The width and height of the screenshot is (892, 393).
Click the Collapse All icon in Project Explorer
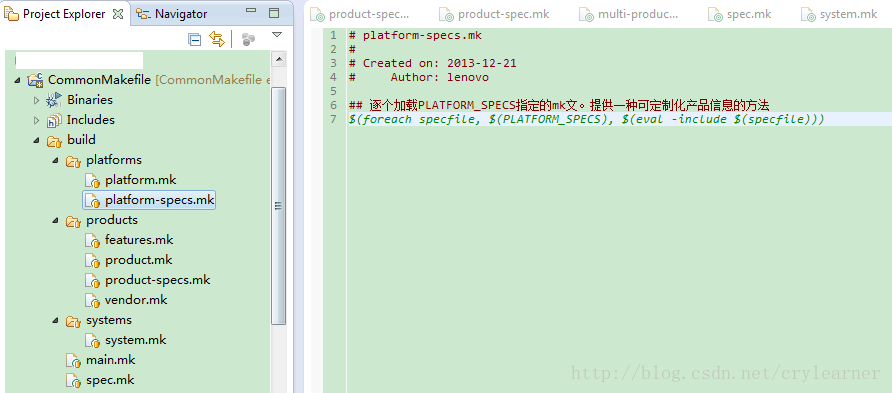pos(195,39)
